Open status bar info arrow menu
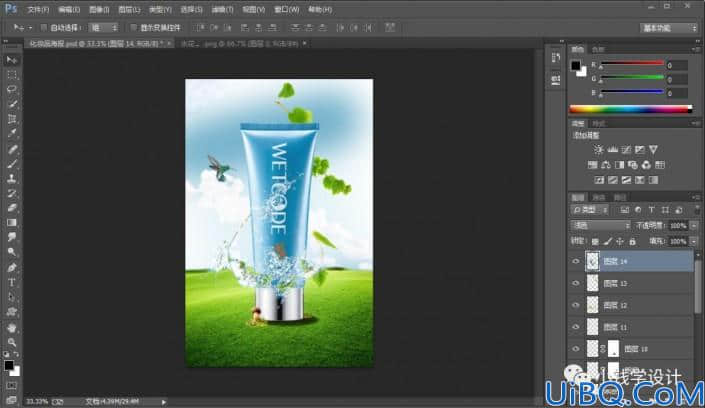 (x=164, y=402)
